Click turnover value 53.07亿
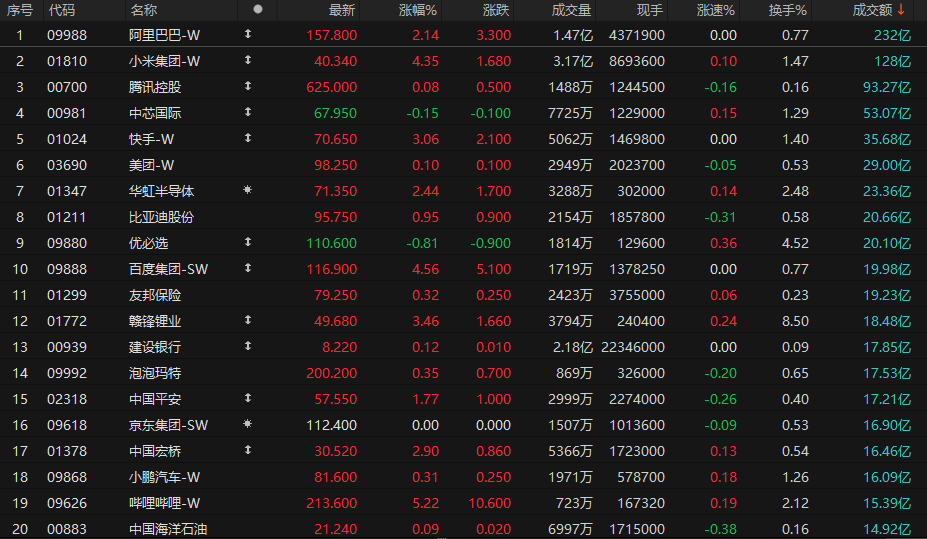Screen dimensions: 927x539 [x=887, y=113]
